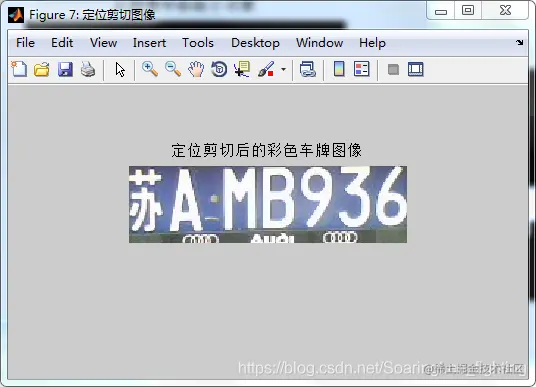
Task: Open the File menu
Action: (25, 43)
